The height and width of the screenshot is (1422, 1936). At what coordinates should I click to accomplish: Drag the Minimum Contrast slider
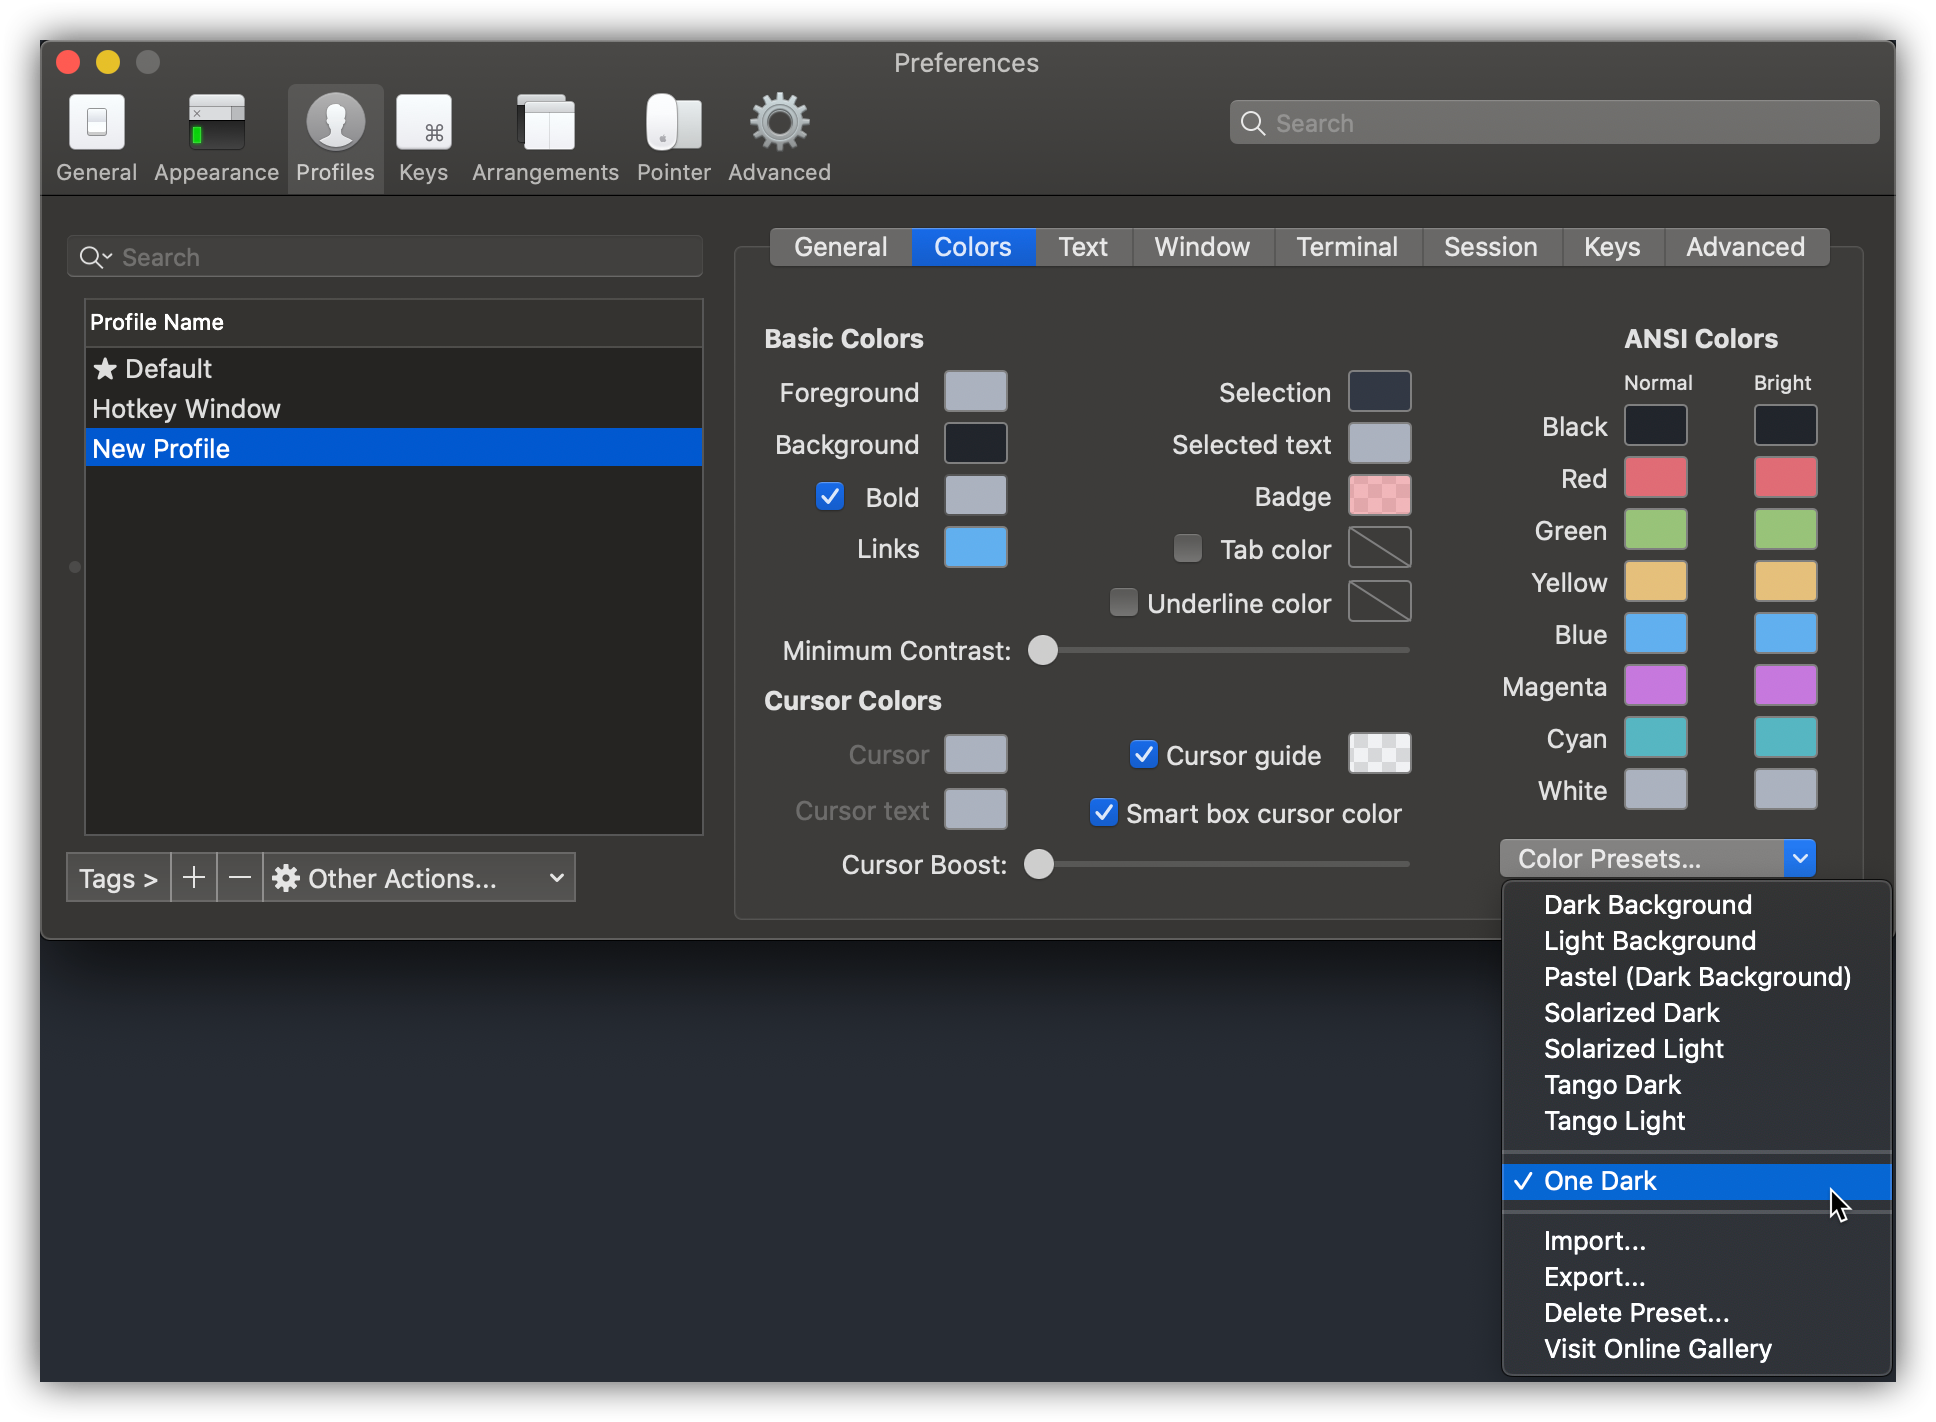point(1043,649)
